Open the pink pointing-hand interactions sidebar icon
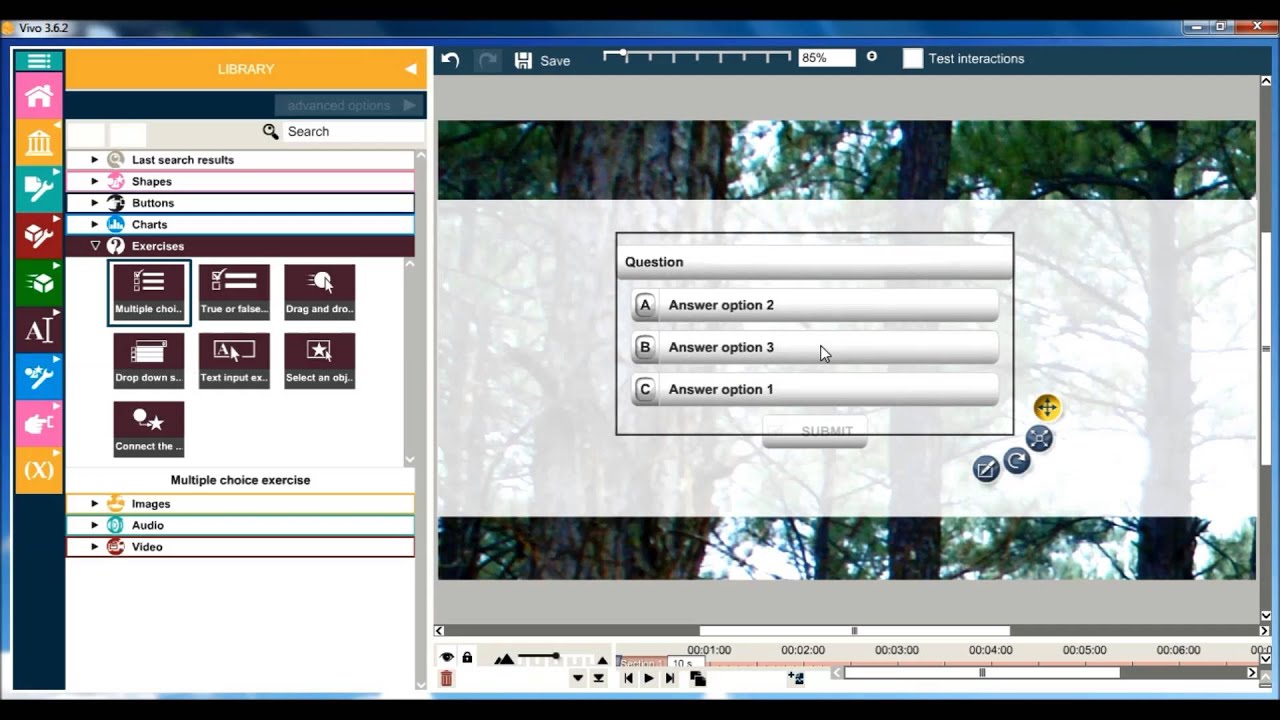 click(x=39, y=424)
